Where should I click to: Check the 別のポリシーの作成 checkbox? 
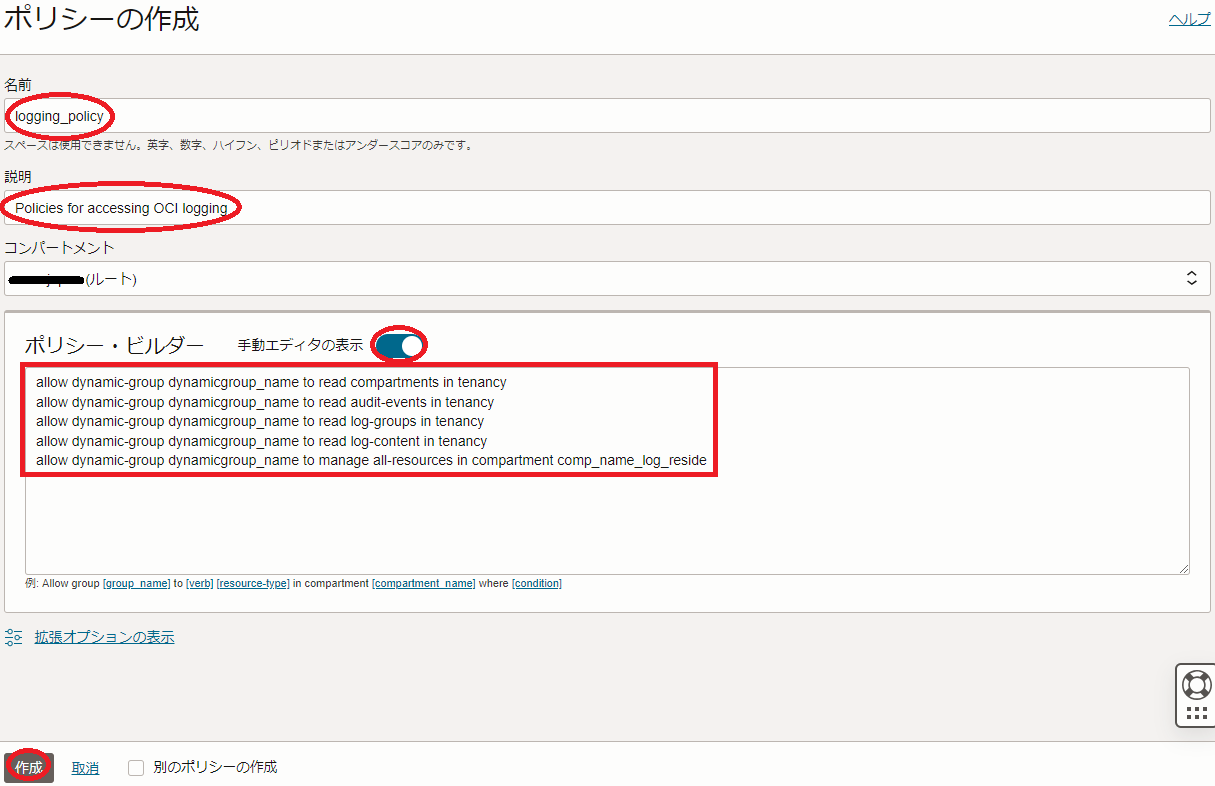pos(137,768)
